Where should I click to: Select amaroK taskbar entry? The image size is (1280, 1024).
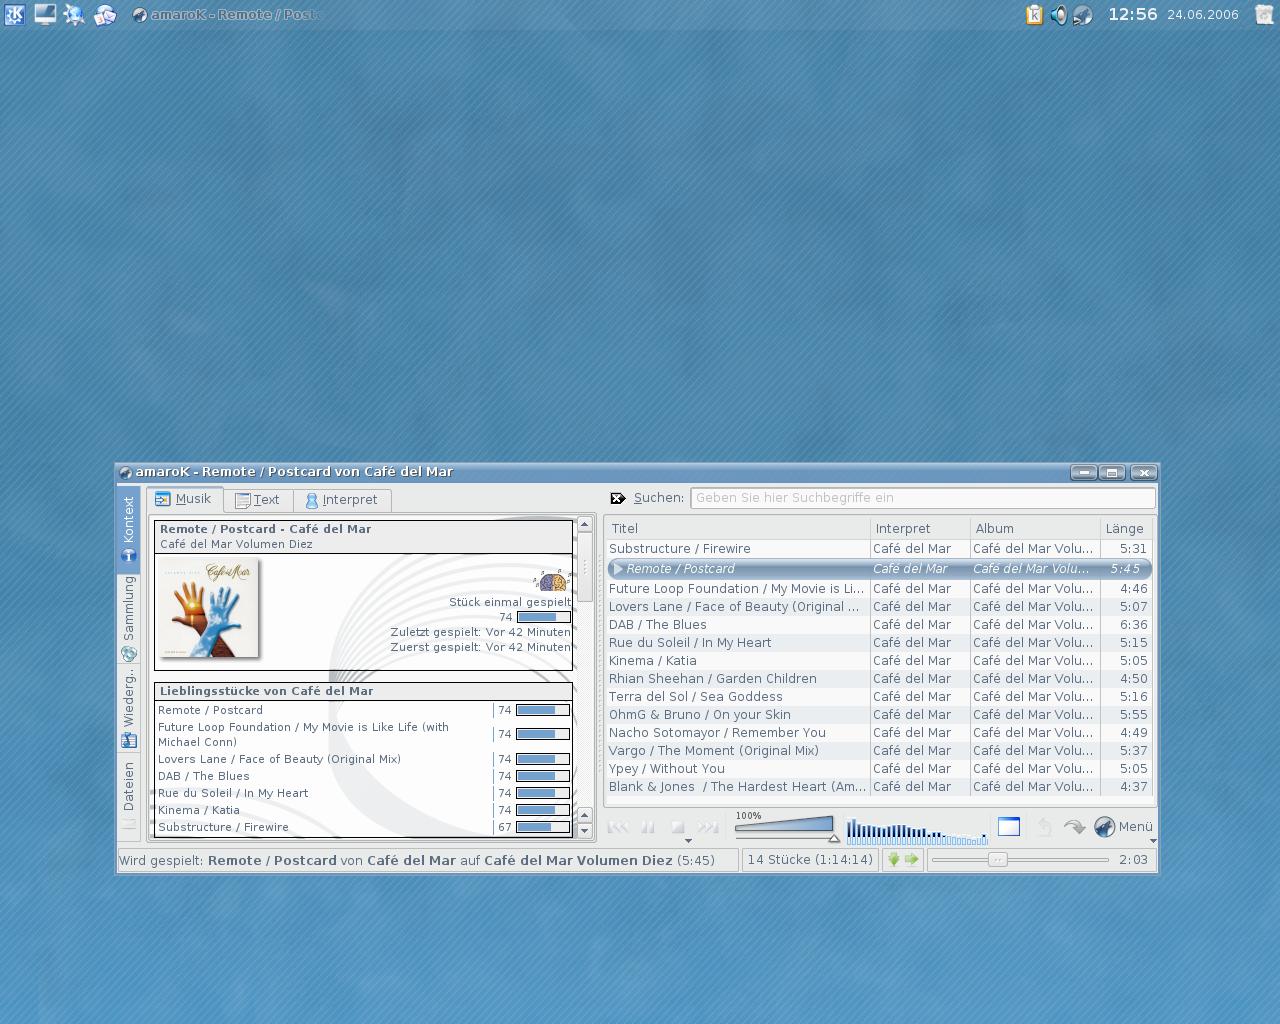pos(224,14)
